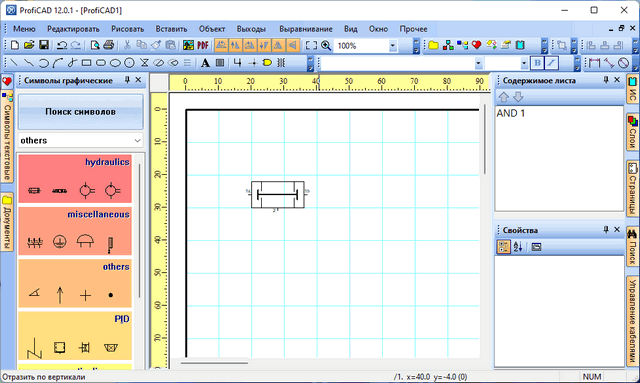Open the miscellaneous symbol group
Image resolution: width=640 pixels, height=383 pixels.
tap(75, 231)
